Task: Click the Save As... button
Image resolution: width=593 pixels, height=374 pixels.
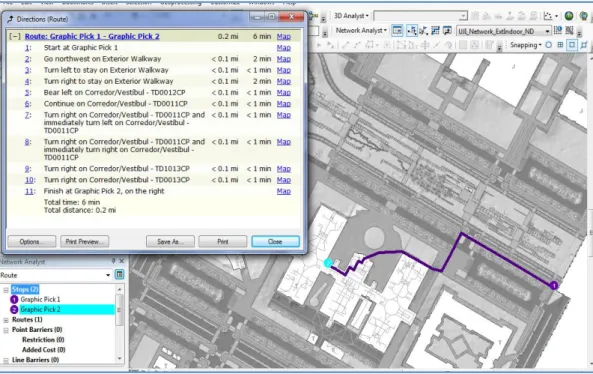Action: click(x=170, y=241)
